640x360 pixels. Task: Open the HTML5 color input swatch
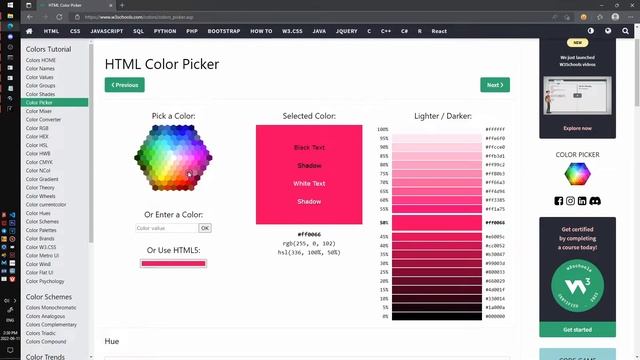(173, 264)
